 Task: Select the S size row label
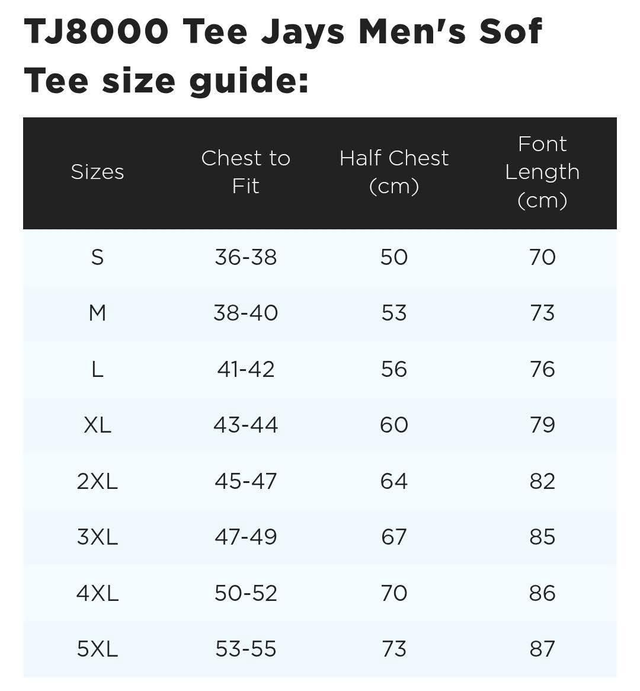97,257
